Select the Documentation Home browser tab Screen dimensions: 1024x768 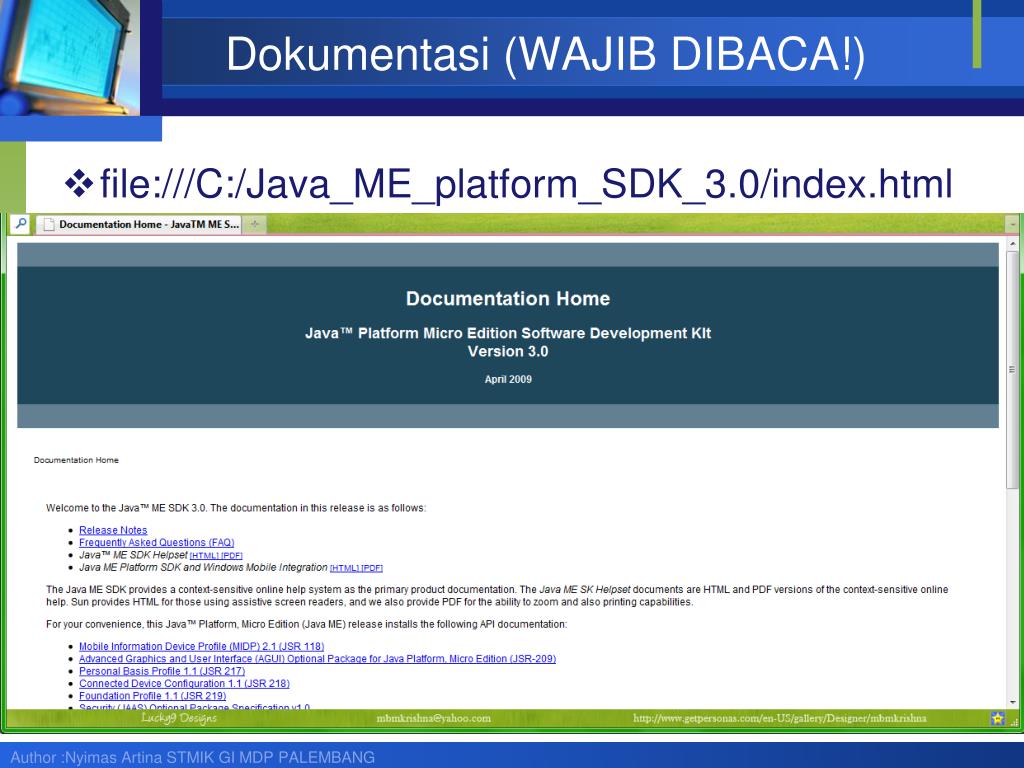point(139,224)
